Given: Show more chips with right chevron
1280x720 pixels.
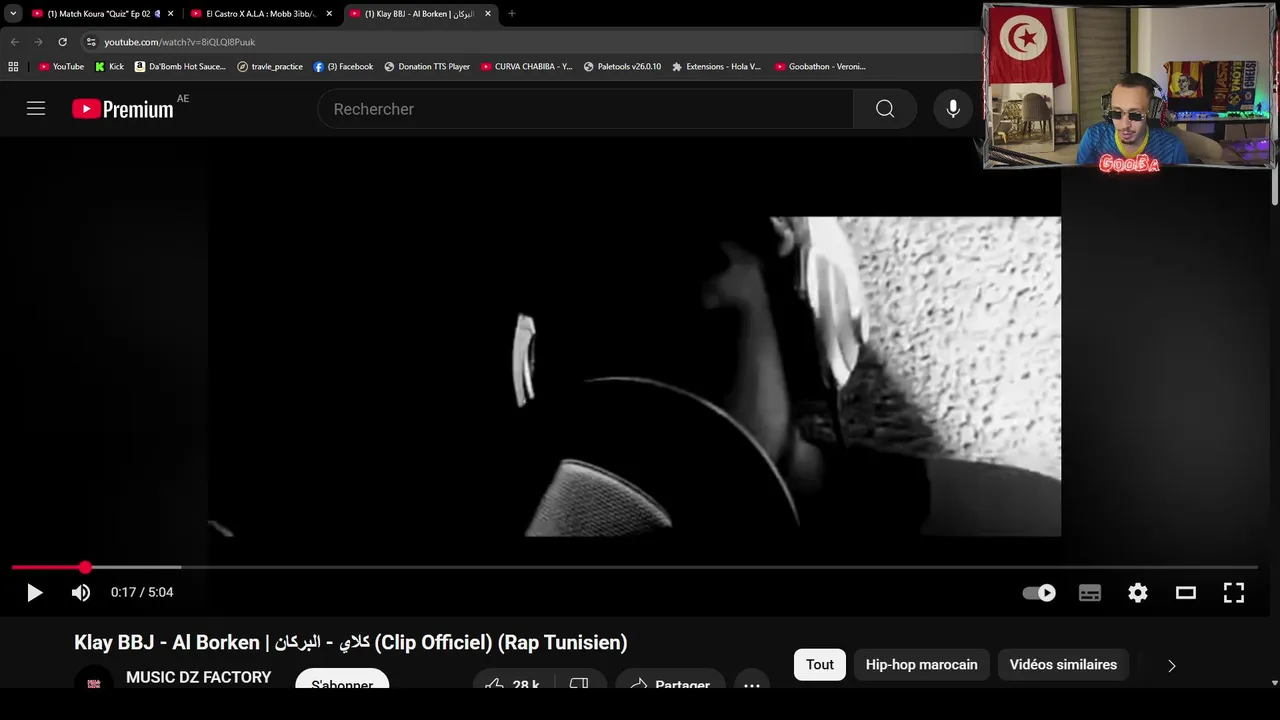Looking at the screenshot, I should [1172, 665].
